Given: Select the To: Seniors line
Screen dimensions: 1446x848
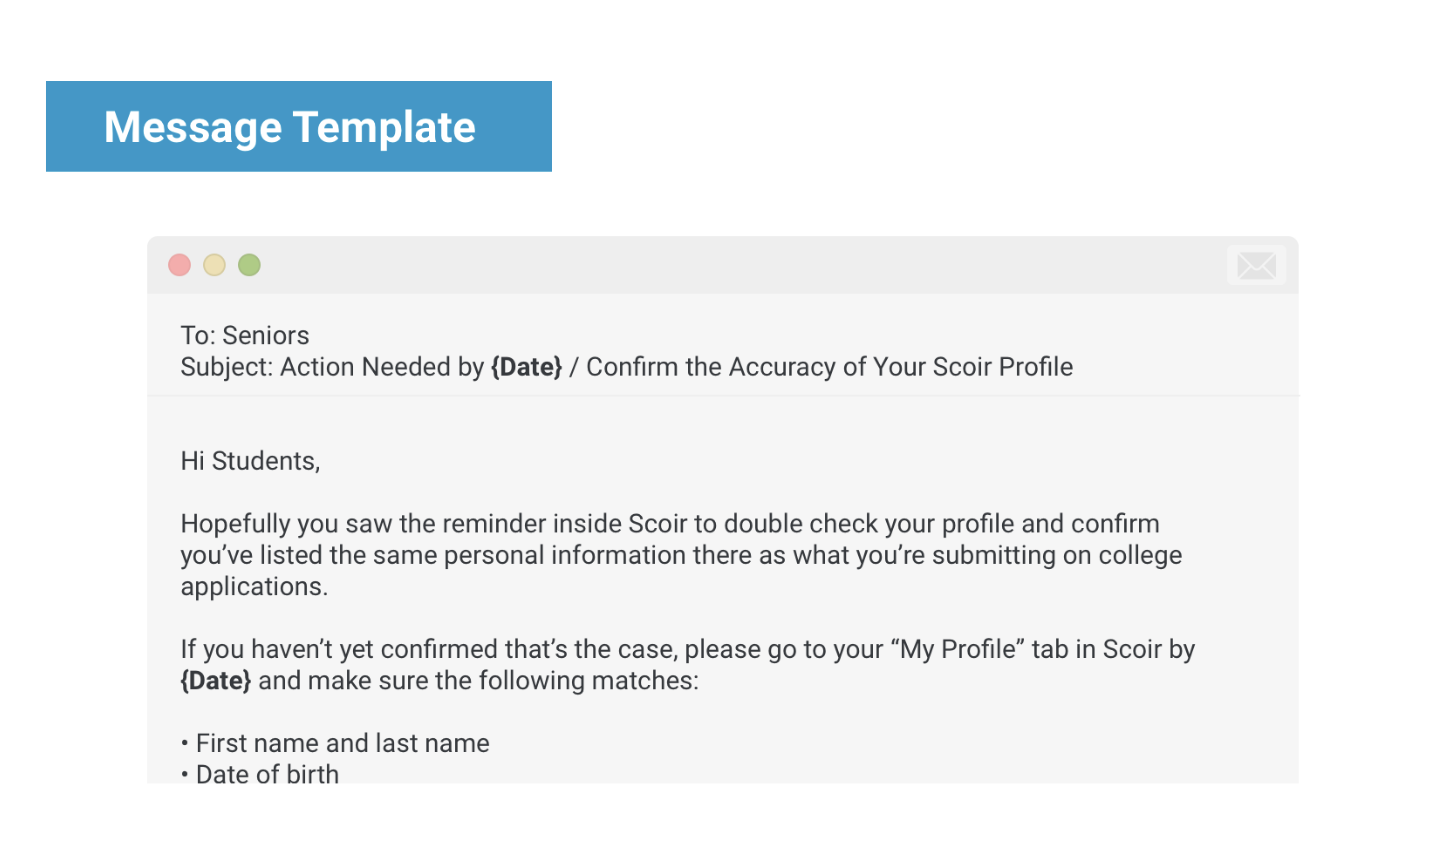Looking at the screenshot, I should [245, 335].
